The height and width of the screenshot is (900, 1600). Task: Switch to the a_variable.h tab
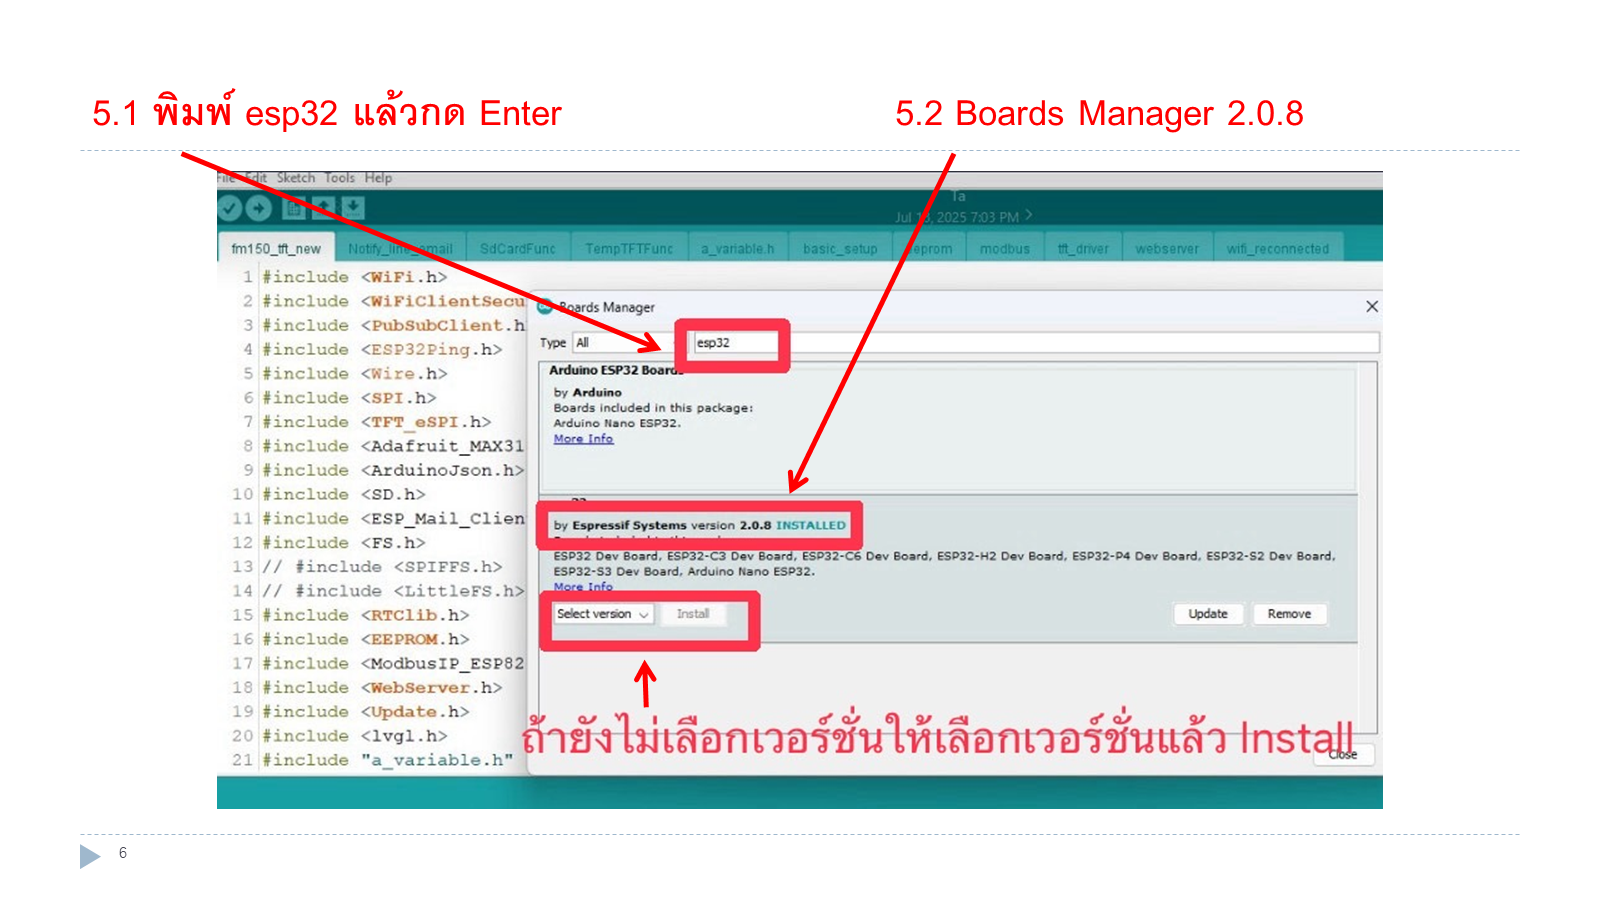point(737,248)
